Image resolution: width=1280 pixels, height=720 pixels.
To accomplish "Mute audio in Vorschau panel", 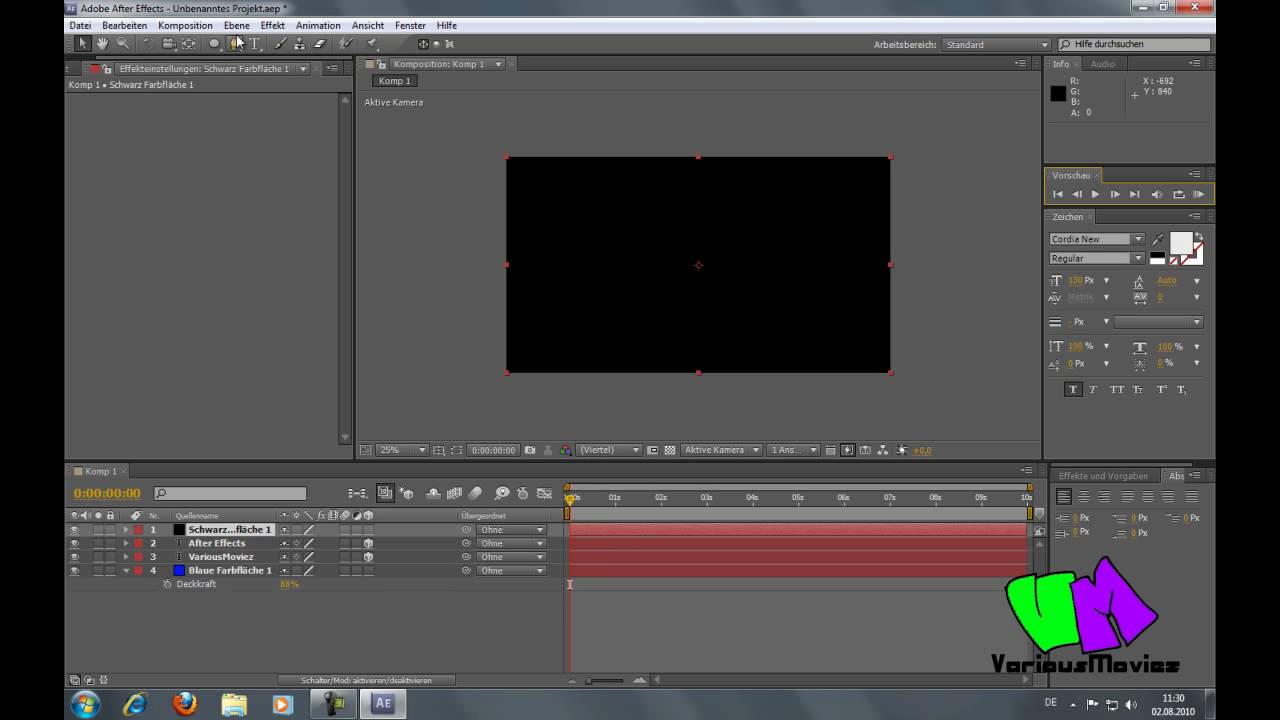I will (x=1157, y=194).
